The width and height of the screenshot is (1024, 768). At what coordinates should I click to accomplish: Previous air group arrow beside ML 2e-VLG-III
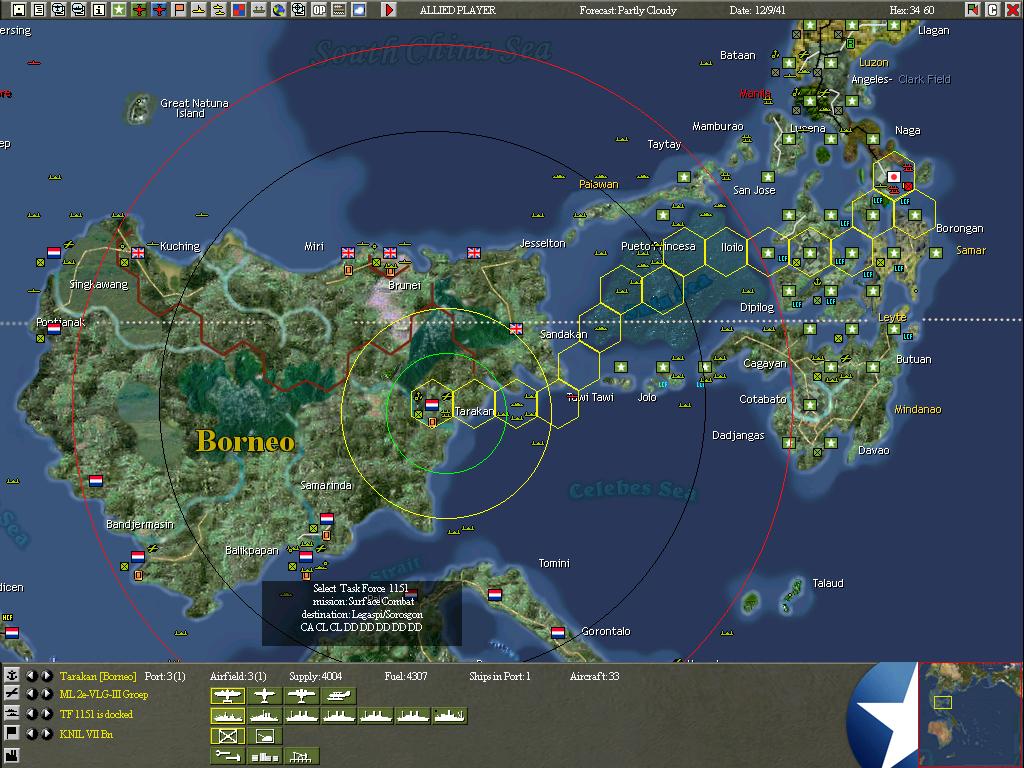(31, 694)
